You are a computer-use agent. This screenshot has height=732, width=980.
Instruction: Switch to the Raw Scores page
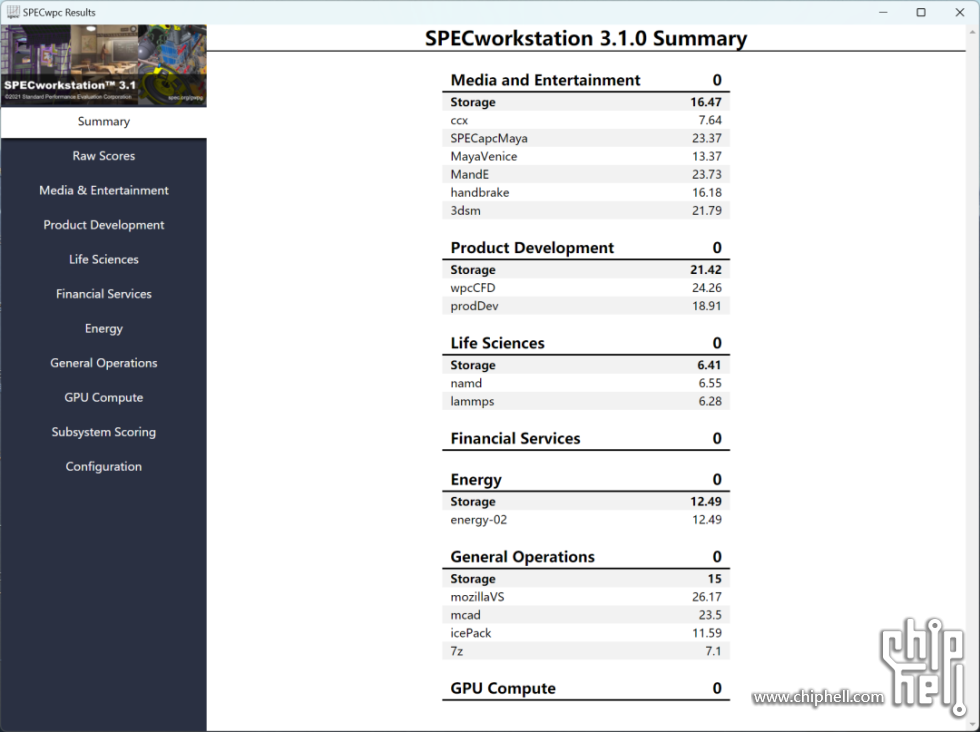[104, 156]
